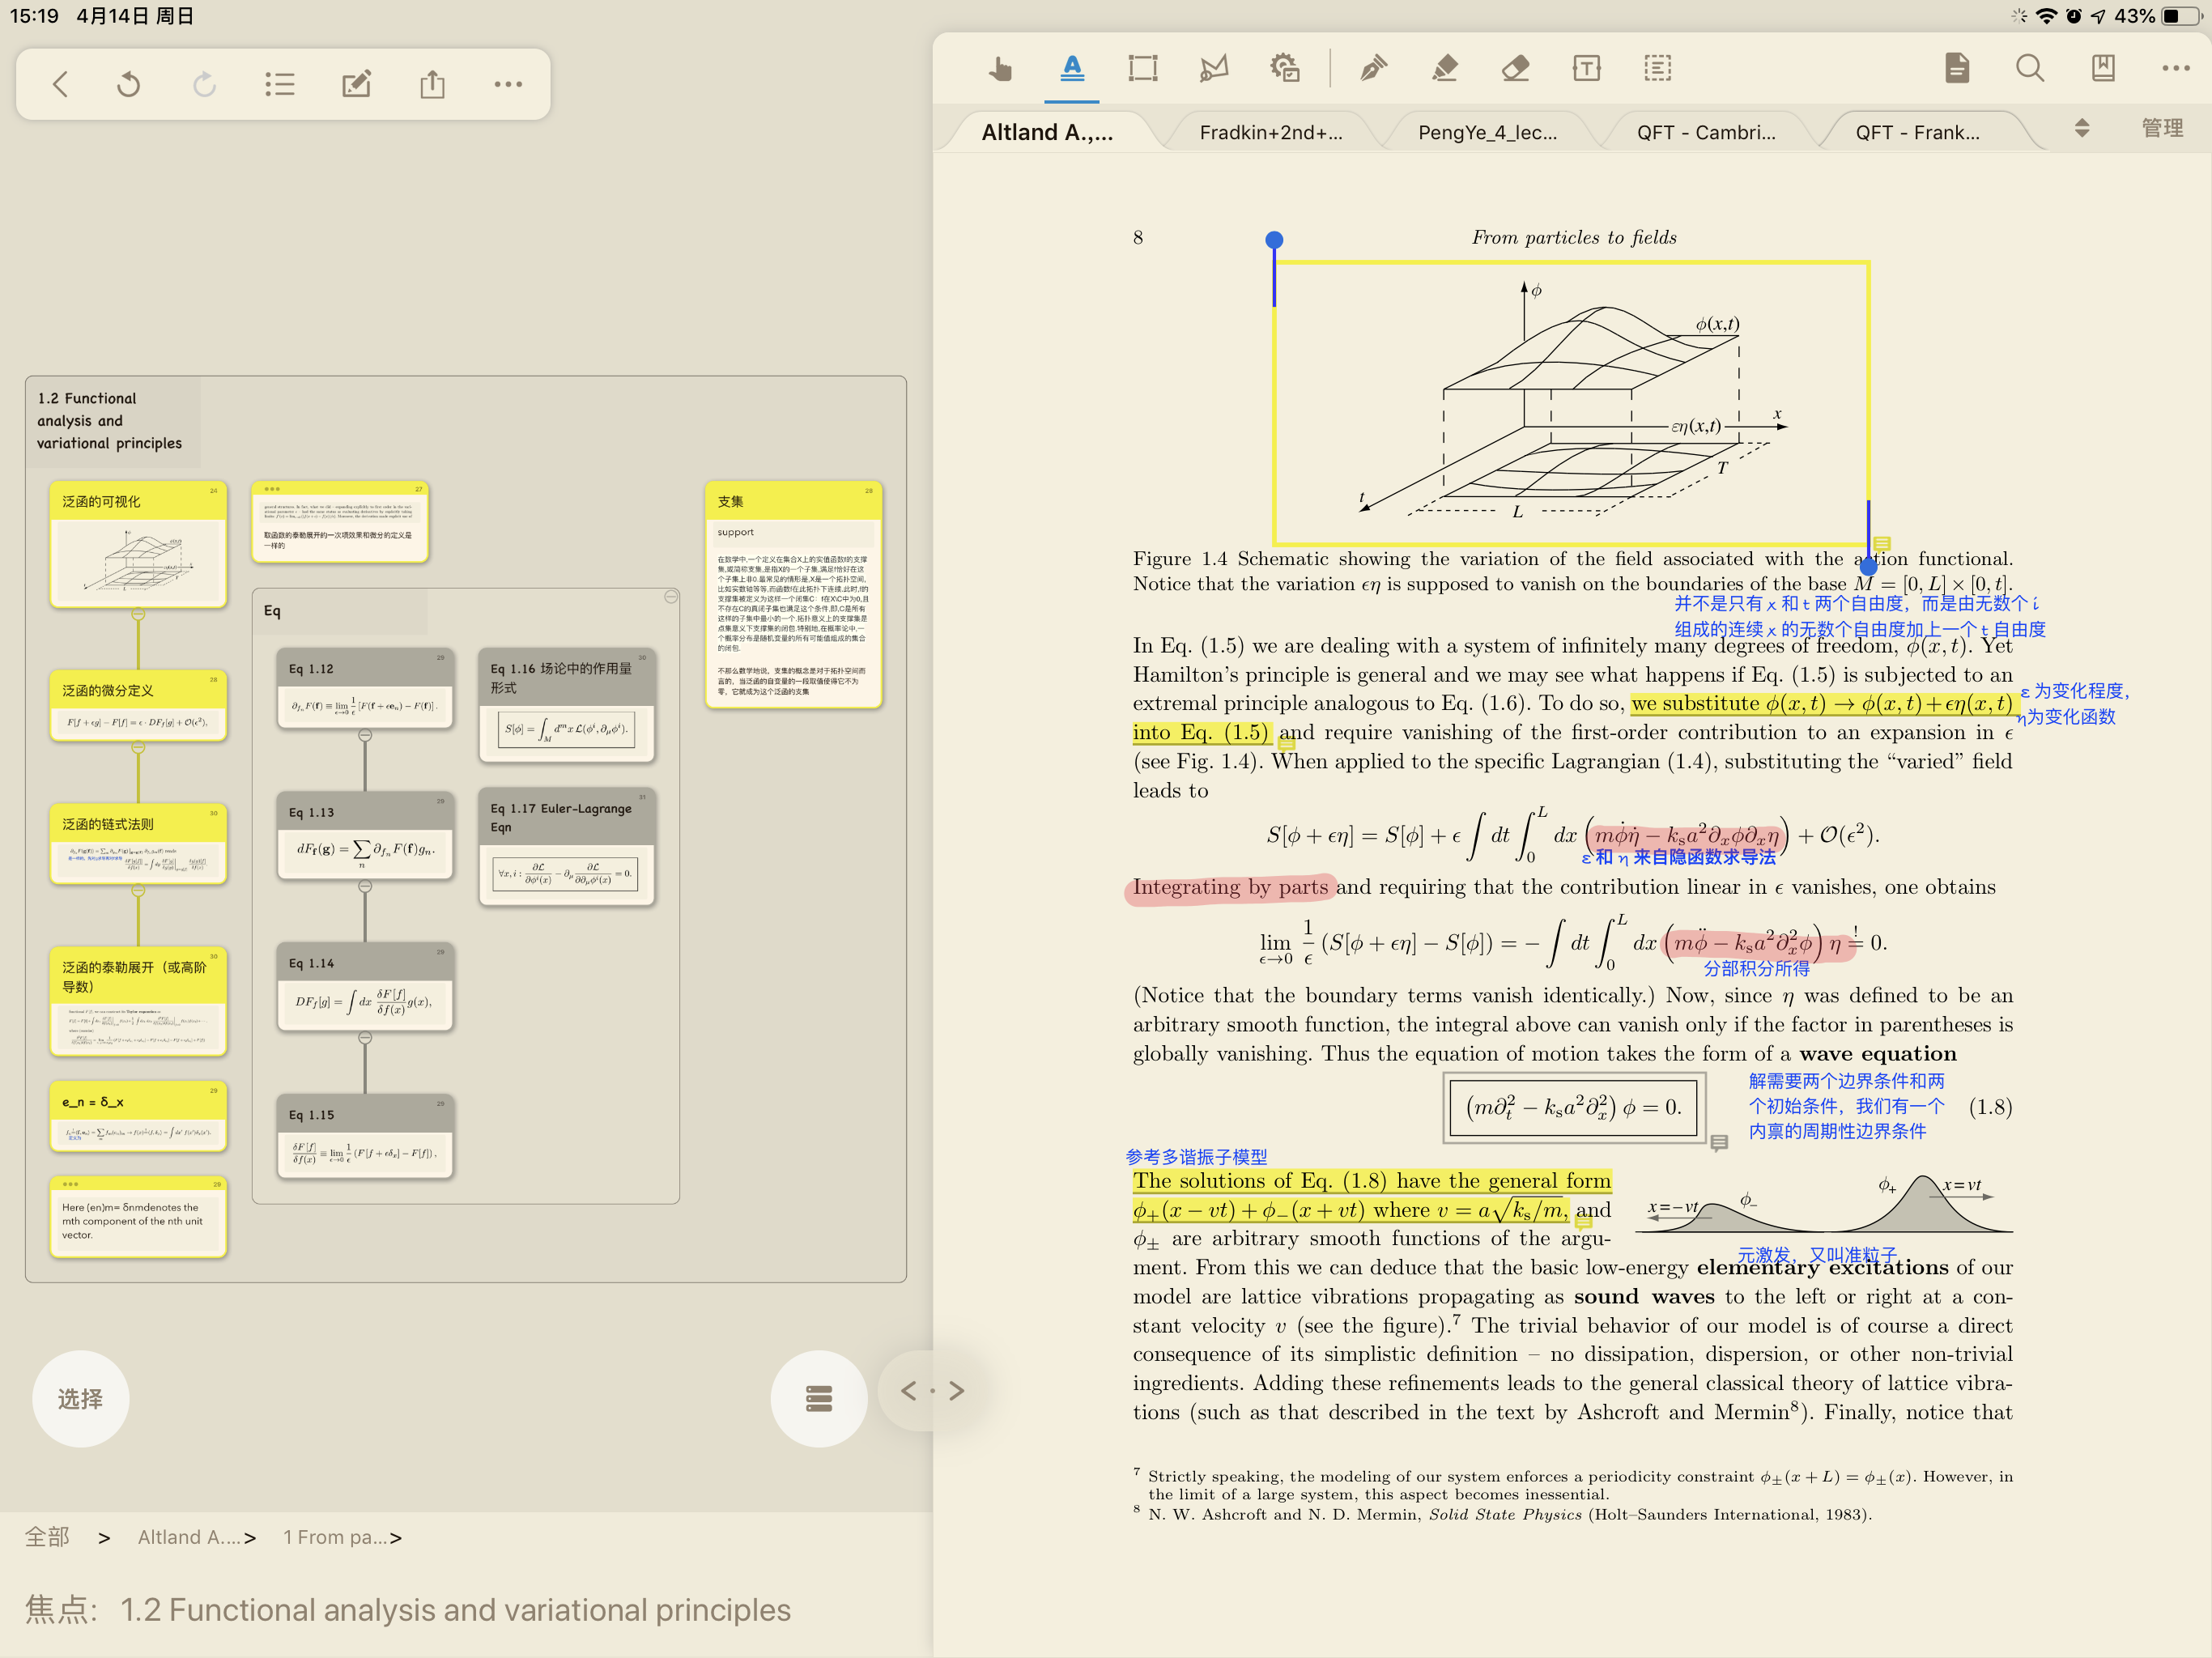The width and height of the screenshot is (2212, 1658).
Task: Choose the lasso selection tool
Action: pyautogui.click(x=1213, y=69)
